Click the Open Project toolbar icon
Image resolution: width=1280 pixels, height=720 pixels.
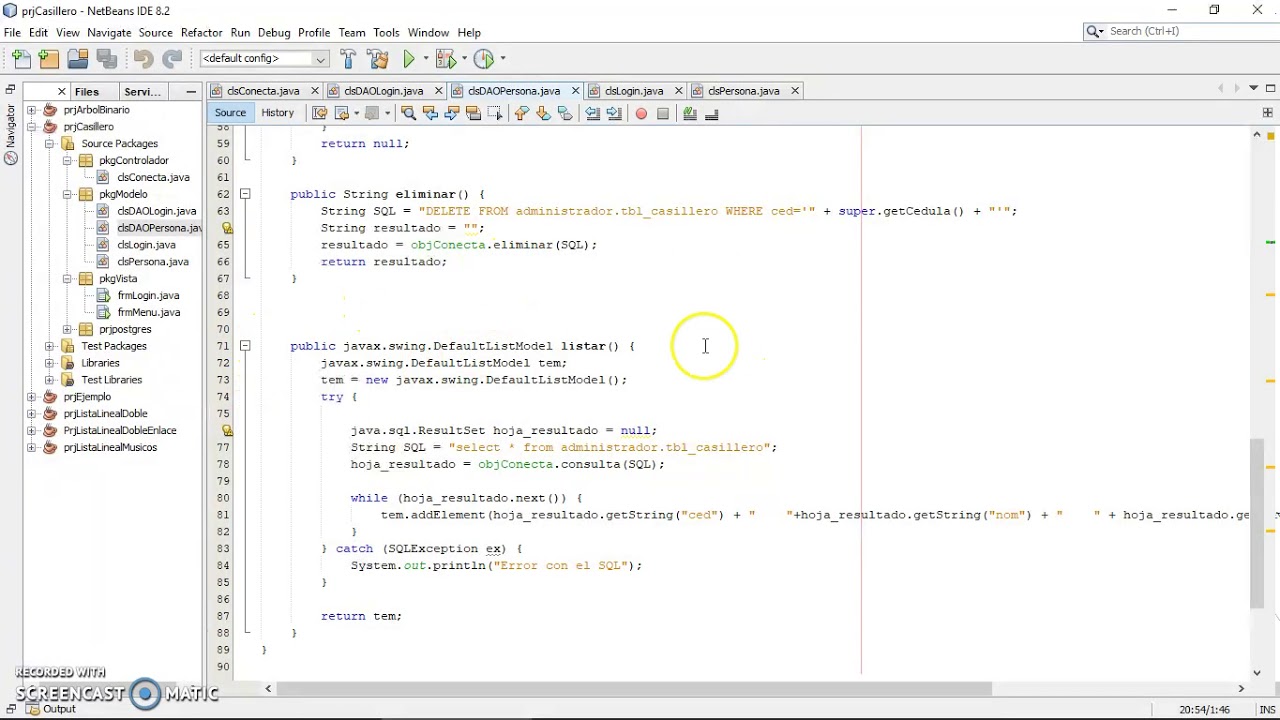(77, 59)
